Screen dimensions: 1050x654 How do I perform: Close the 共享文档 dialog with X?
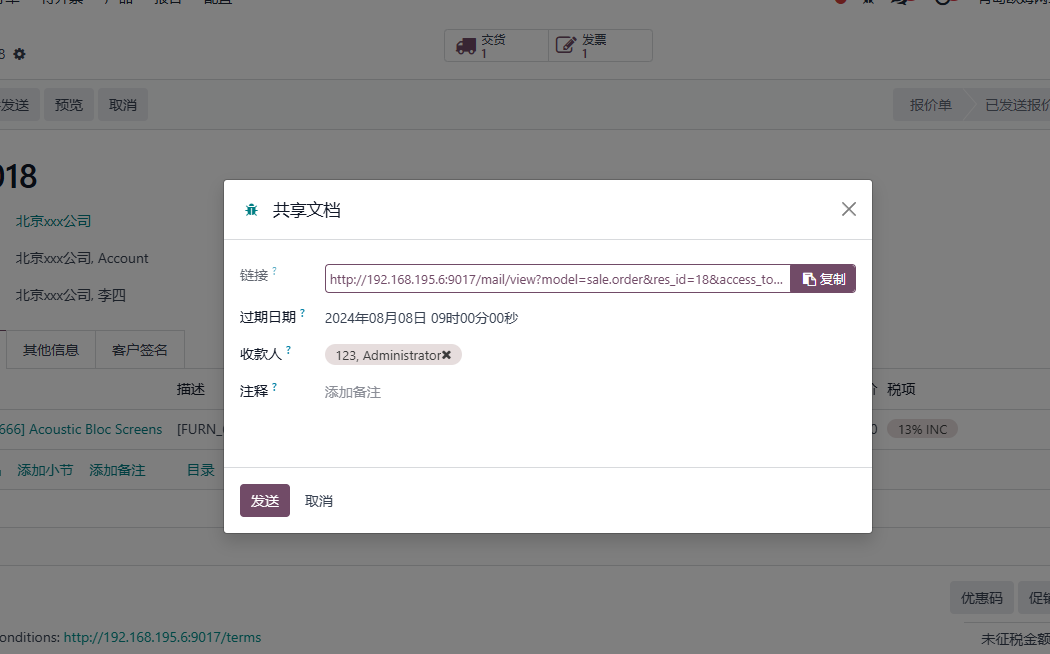(848, 209)
